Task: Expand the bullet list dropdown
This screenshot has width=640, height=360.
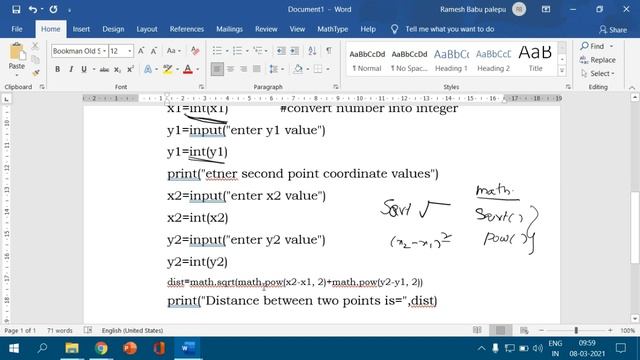Action: pos(227,51)
